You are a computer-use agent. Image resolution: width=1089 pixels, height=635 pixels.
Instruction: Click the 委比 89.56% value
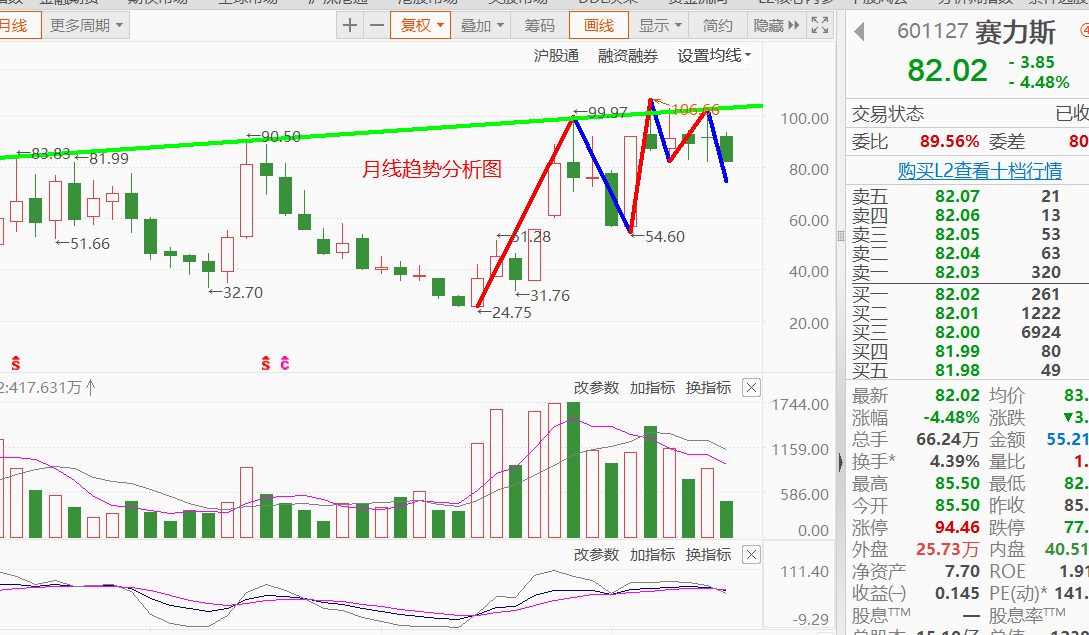pos(949,142)
